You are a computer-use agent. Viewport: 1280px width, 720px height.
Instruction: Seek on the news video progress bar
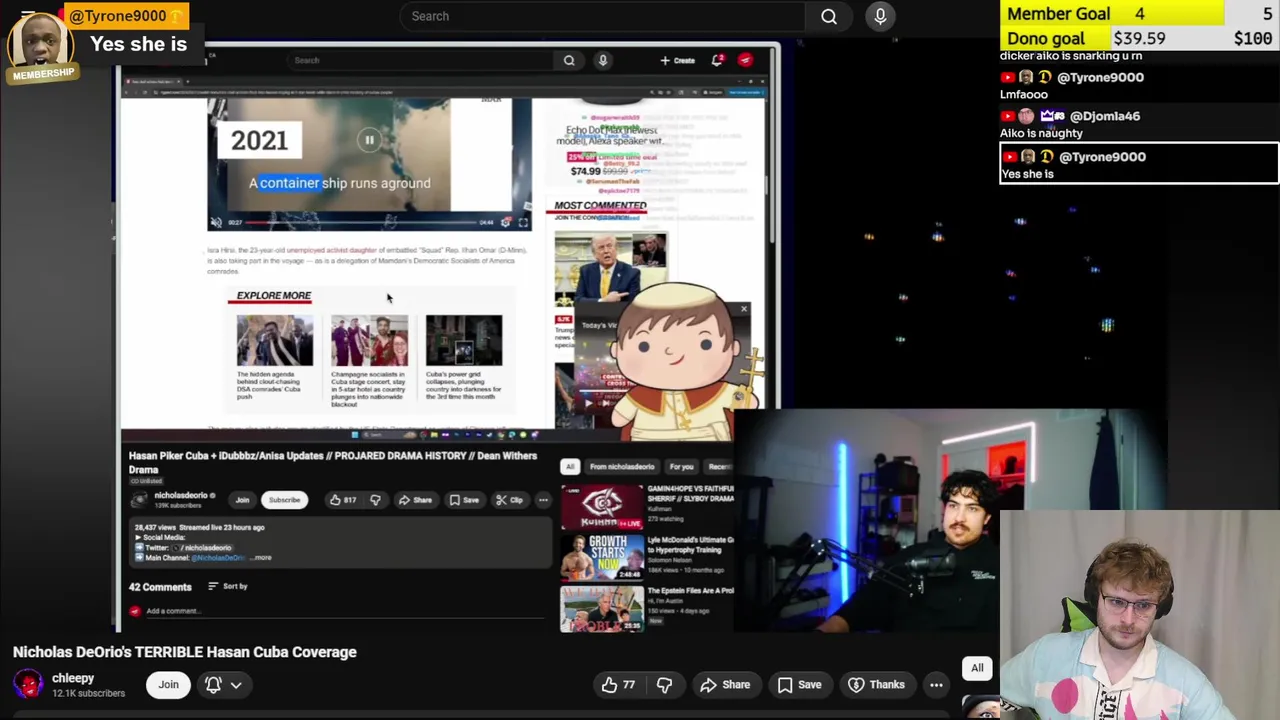pos(359,222)
